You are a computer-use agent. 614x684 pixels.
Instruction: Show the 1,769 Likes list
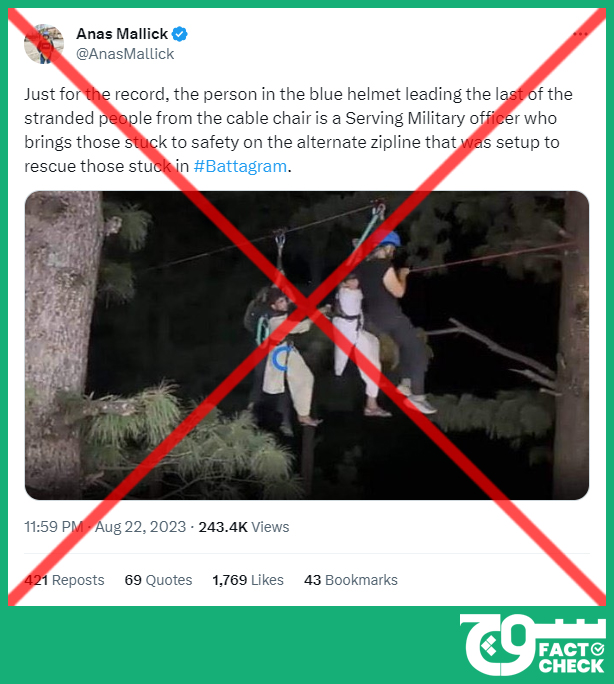(248, 580)
